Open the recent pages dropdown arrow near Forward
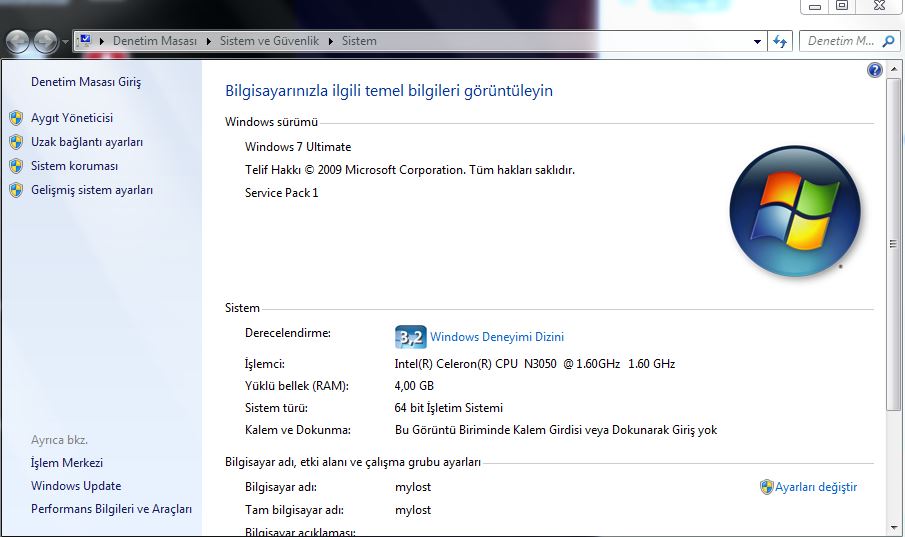The height and width of the screenshot is (537, 905). 65,42
